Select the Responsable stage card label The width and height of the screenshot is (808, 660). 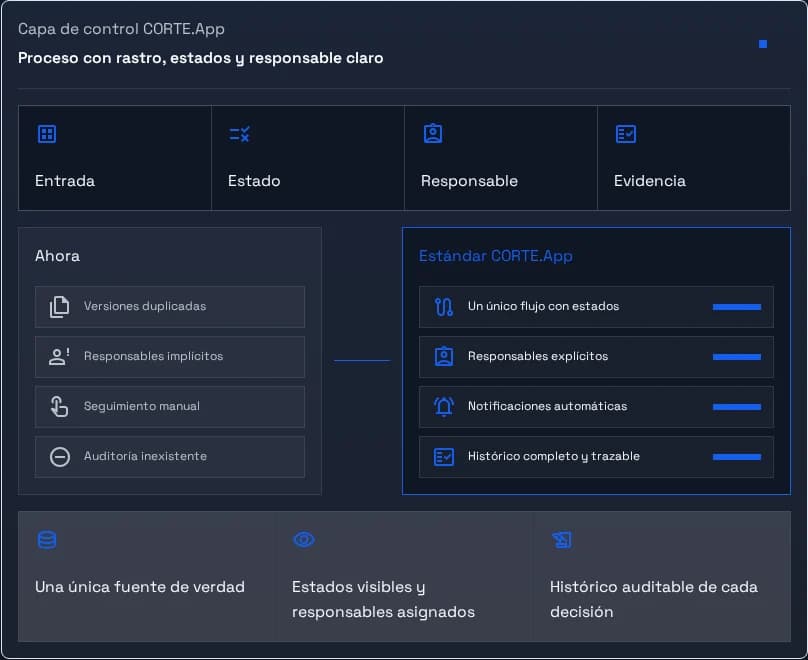click(x=469, y=181)
